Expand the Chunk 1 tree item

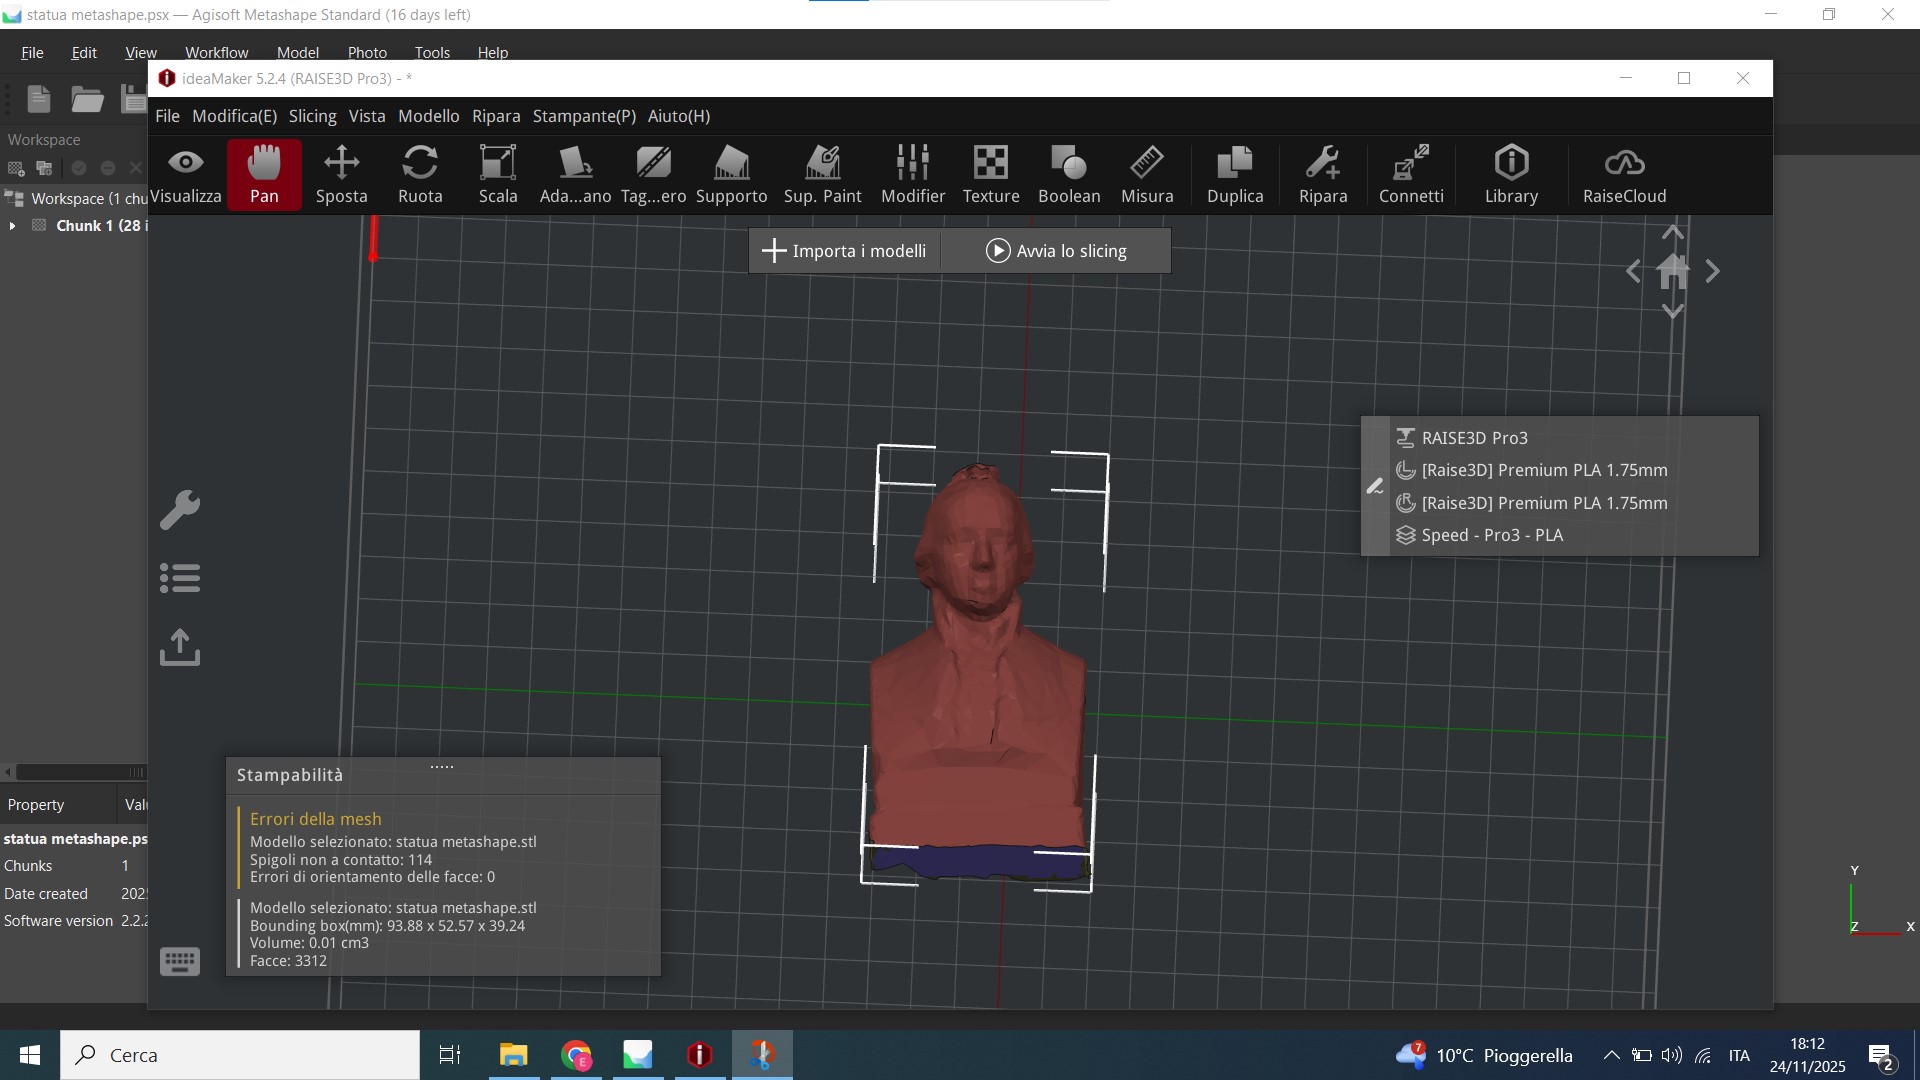coord(12,226)
